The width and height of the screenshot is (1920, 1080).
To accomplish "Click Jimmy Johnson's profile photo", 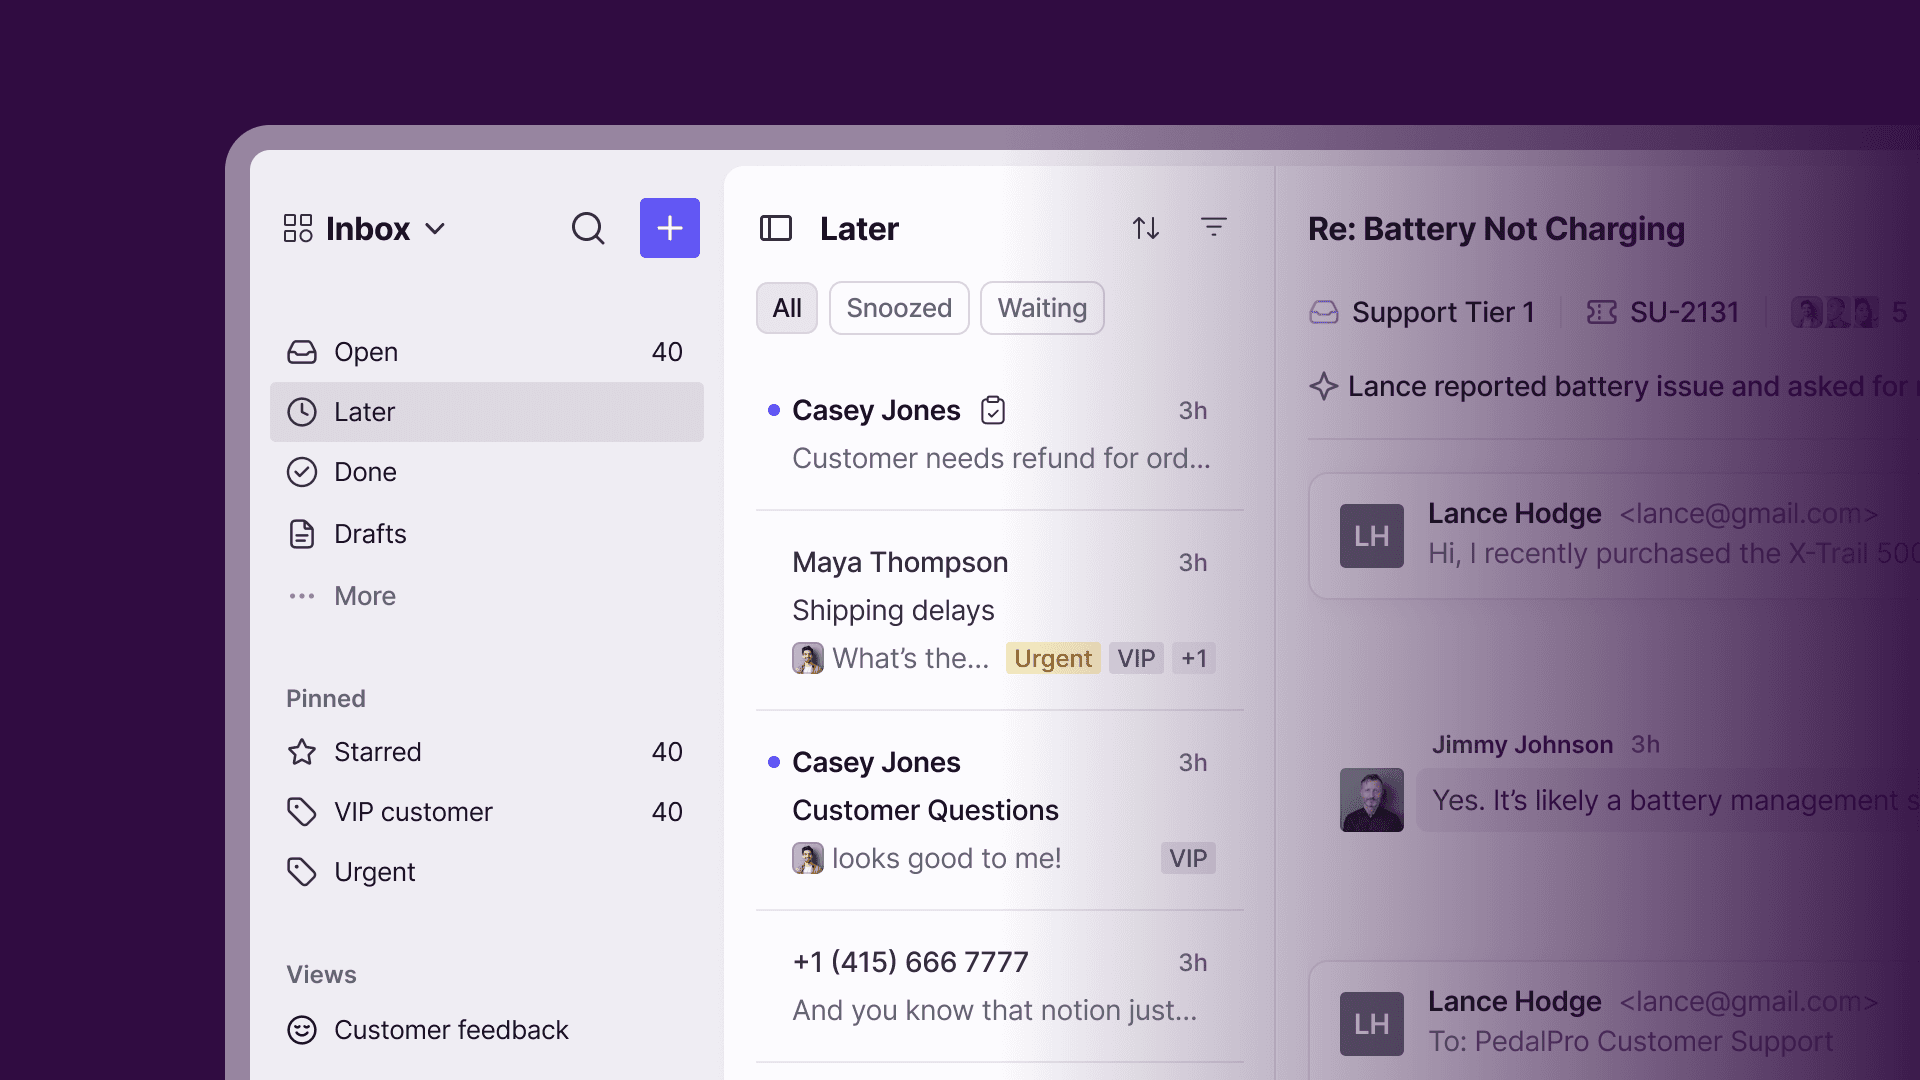I will (x=1372, y=800).
